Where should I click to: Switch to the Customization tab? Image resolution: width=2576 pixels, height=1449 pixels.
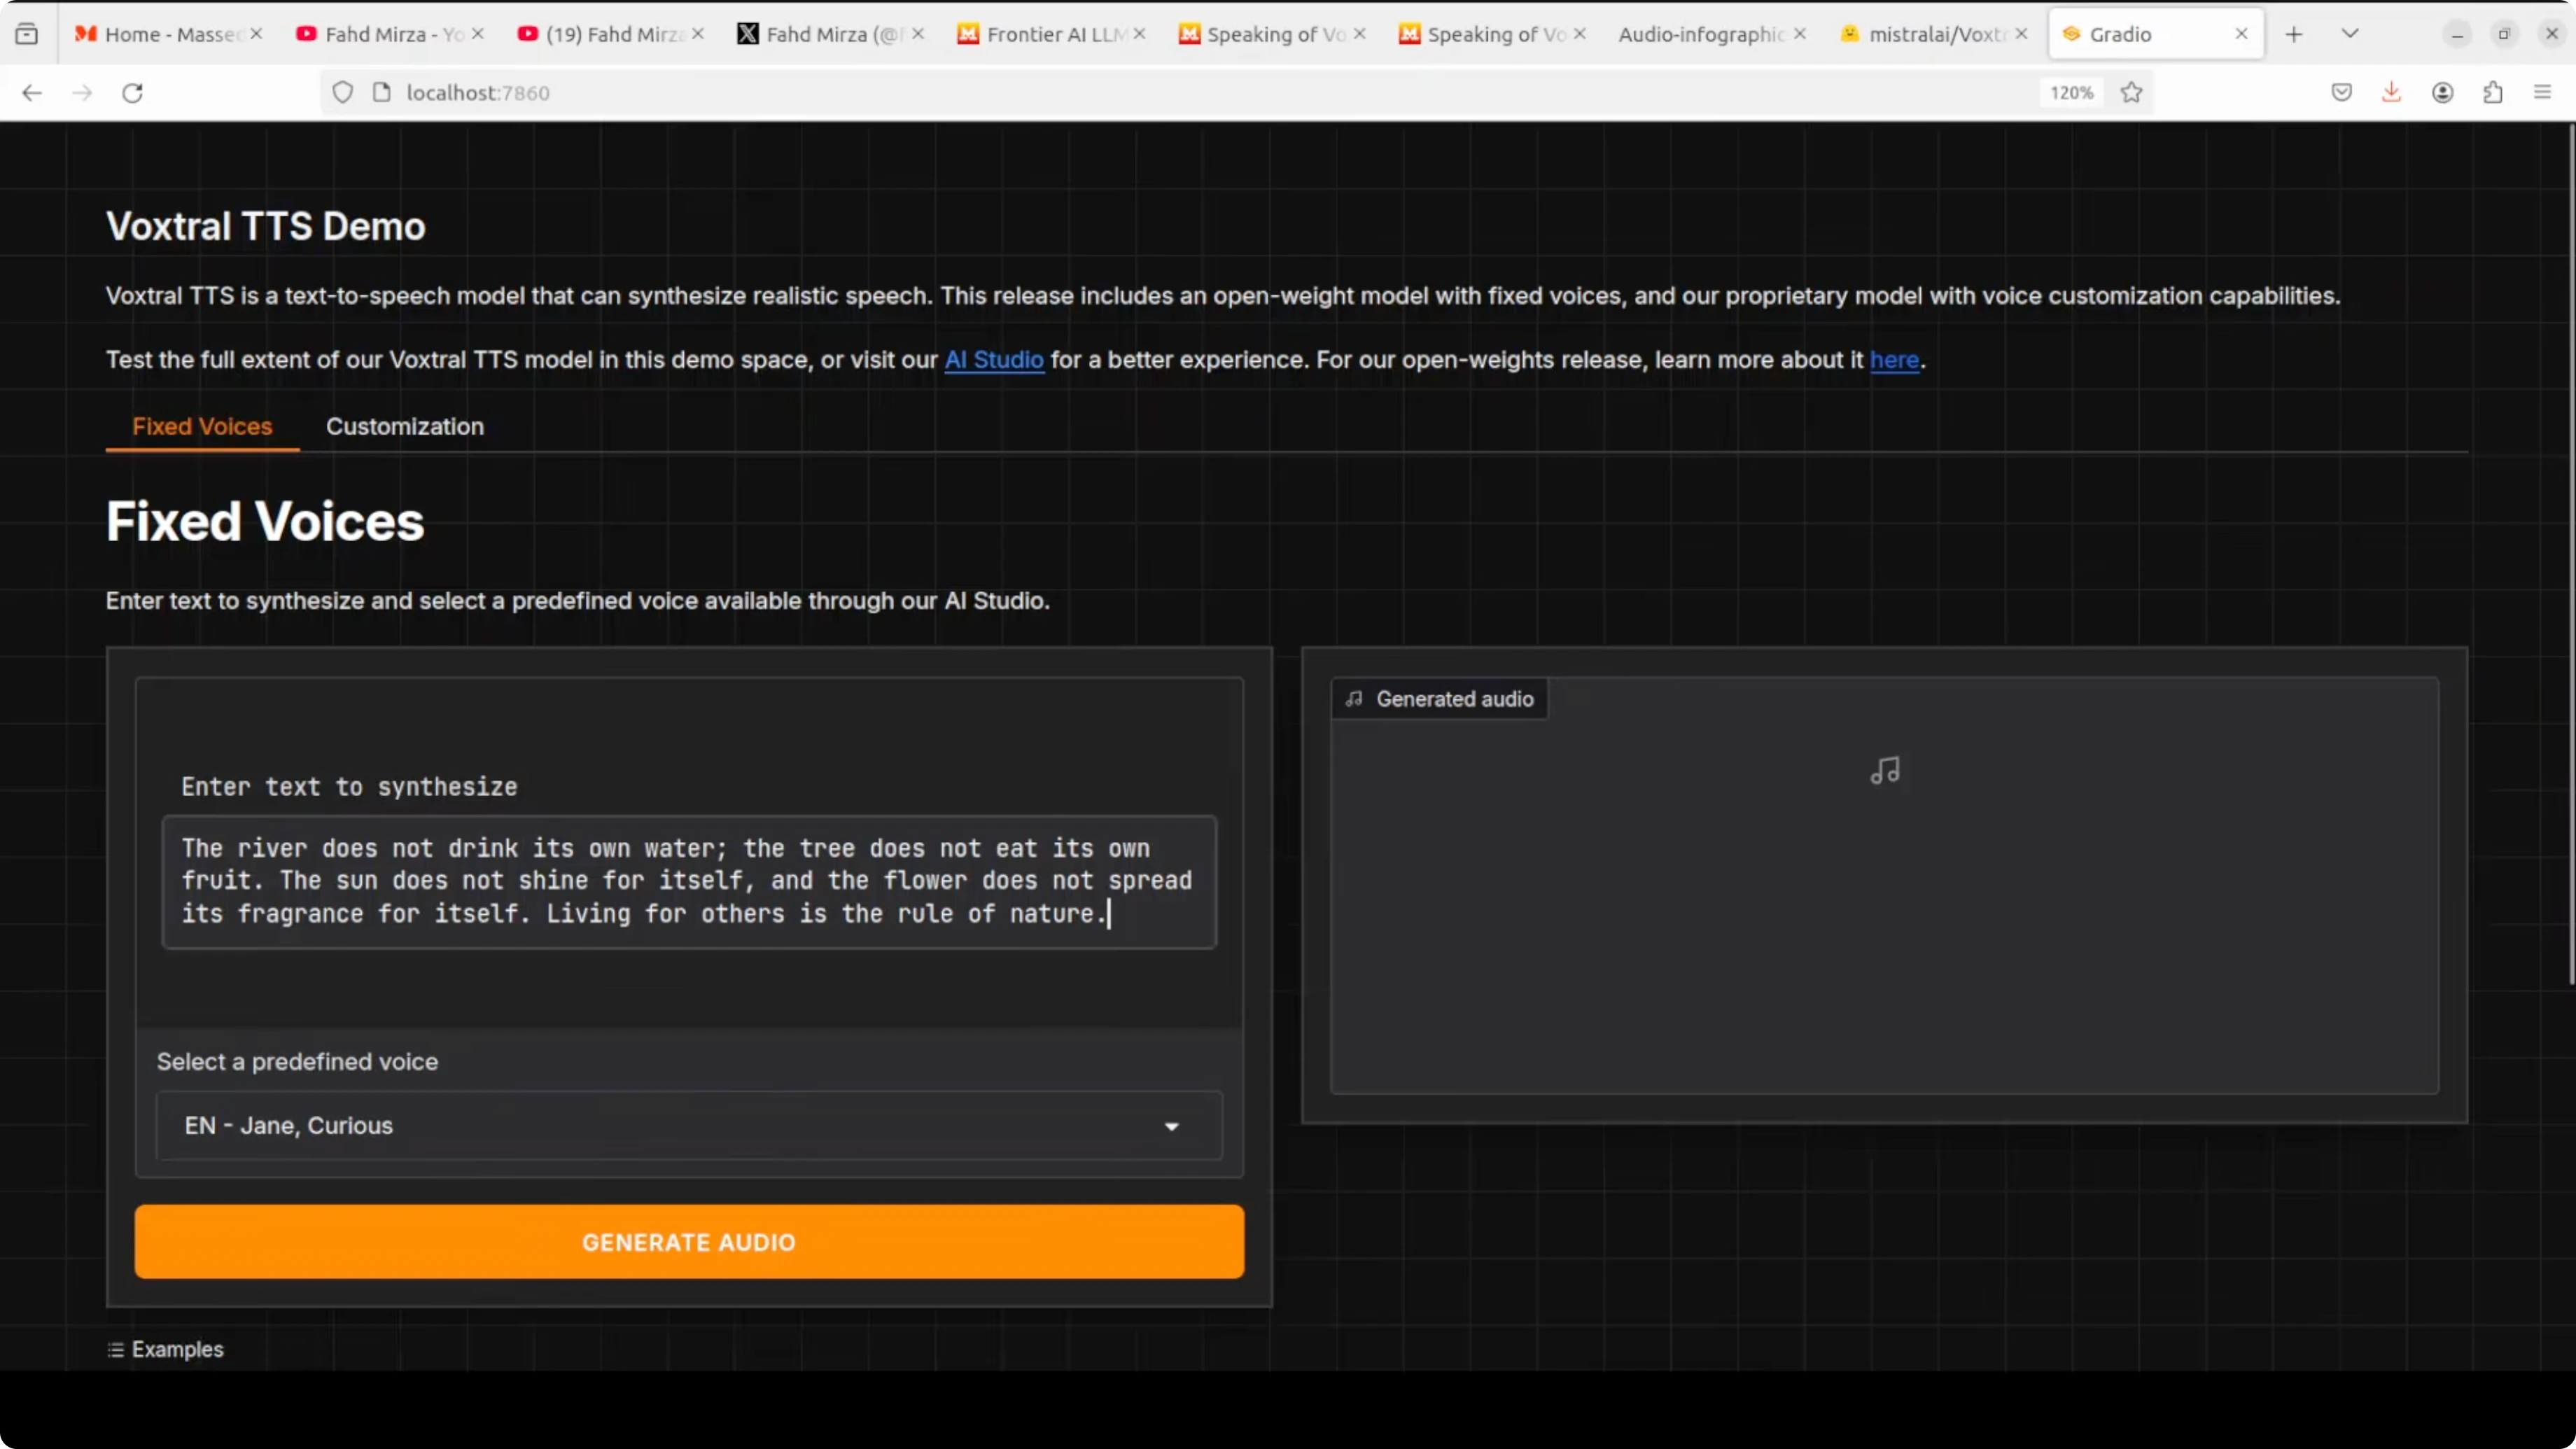point(404,427)
